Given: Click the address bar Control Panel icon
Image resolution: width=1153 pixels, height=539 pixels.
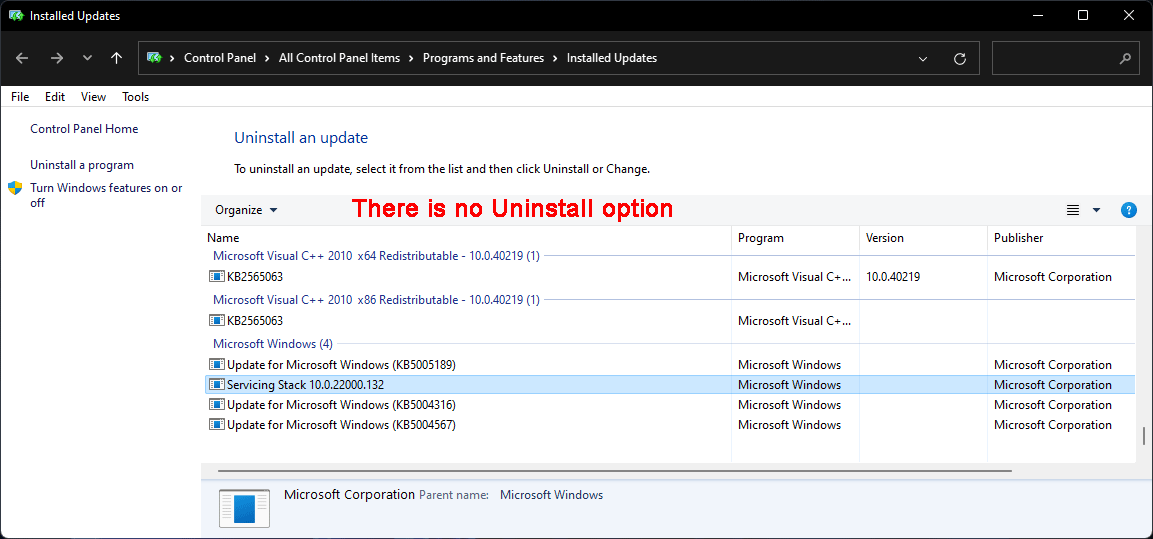Looking at the screenshot, I should point(154,57).
